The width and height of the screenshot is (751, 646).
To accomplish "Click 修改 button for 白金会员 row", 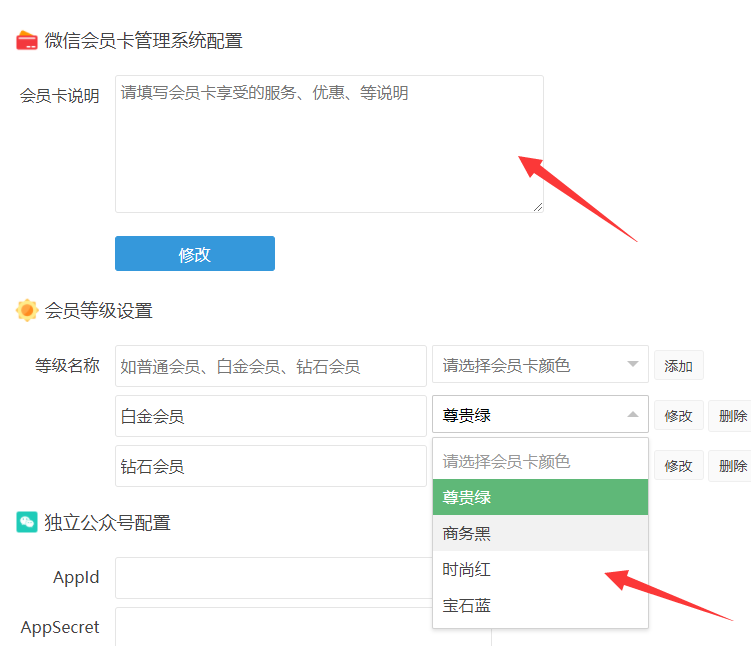I will [x=678, y=416].
